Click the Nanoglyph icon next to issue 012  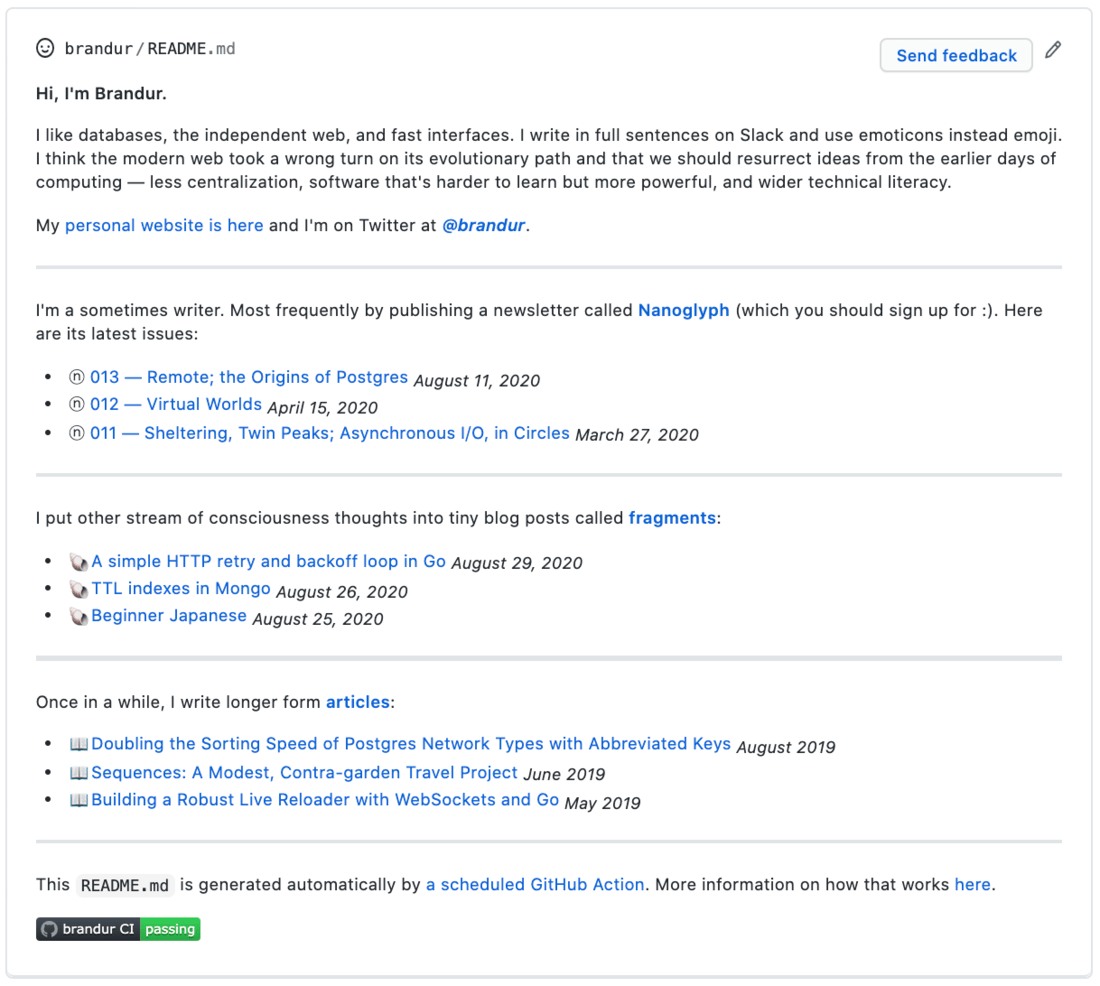point(76,405)
